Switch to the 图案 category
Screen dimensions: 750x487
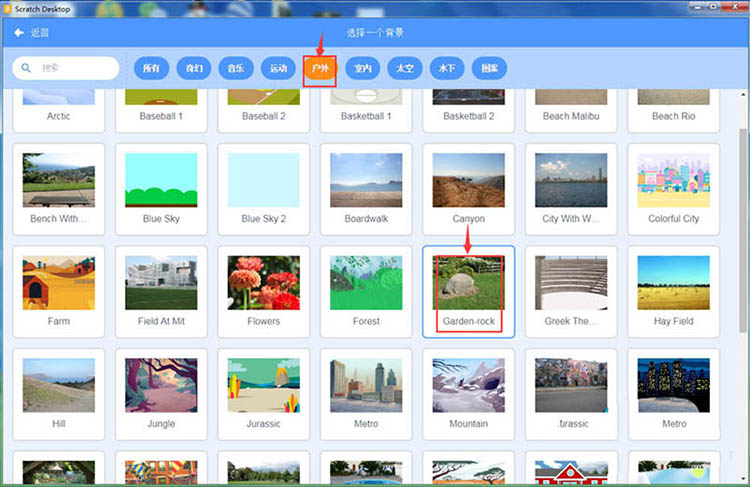[x=489, y=68]
